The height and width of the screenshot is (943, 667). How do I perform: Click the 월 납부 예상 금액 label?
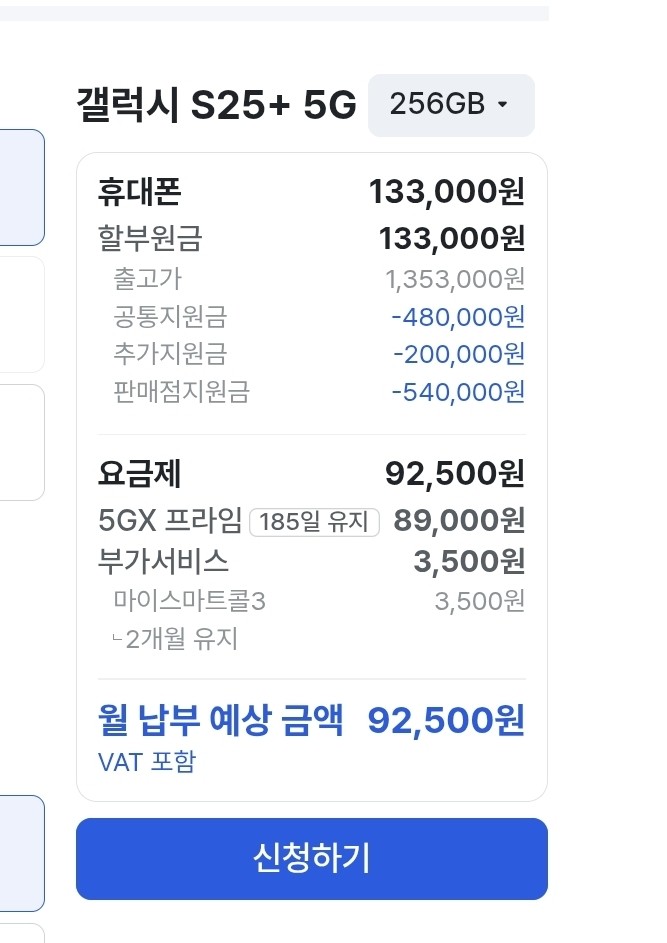click(220, 719)
